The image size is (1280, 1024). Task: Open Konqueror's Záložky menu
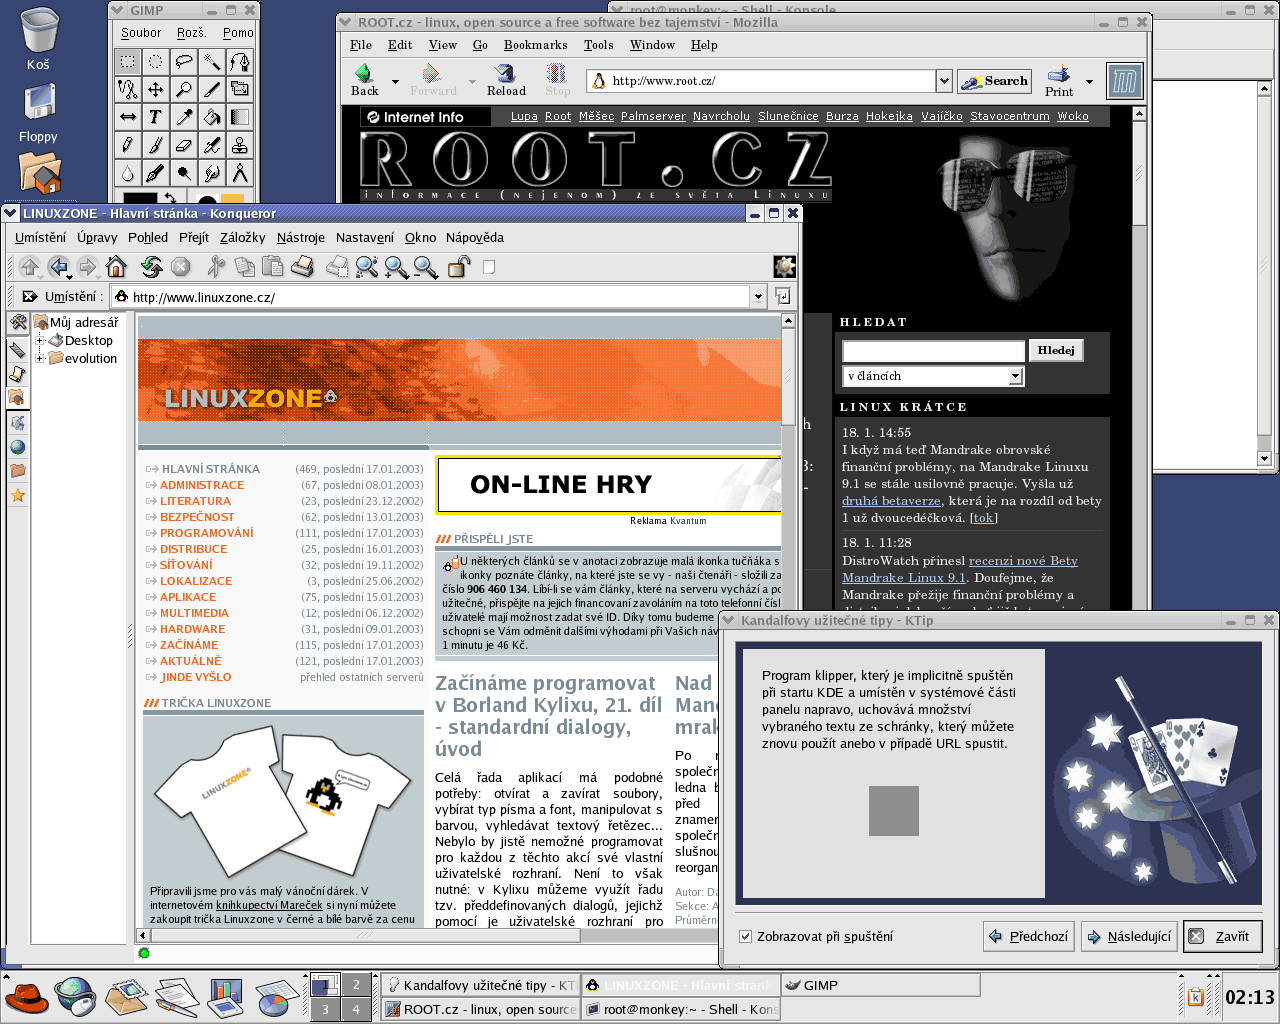tap(242, 237)
